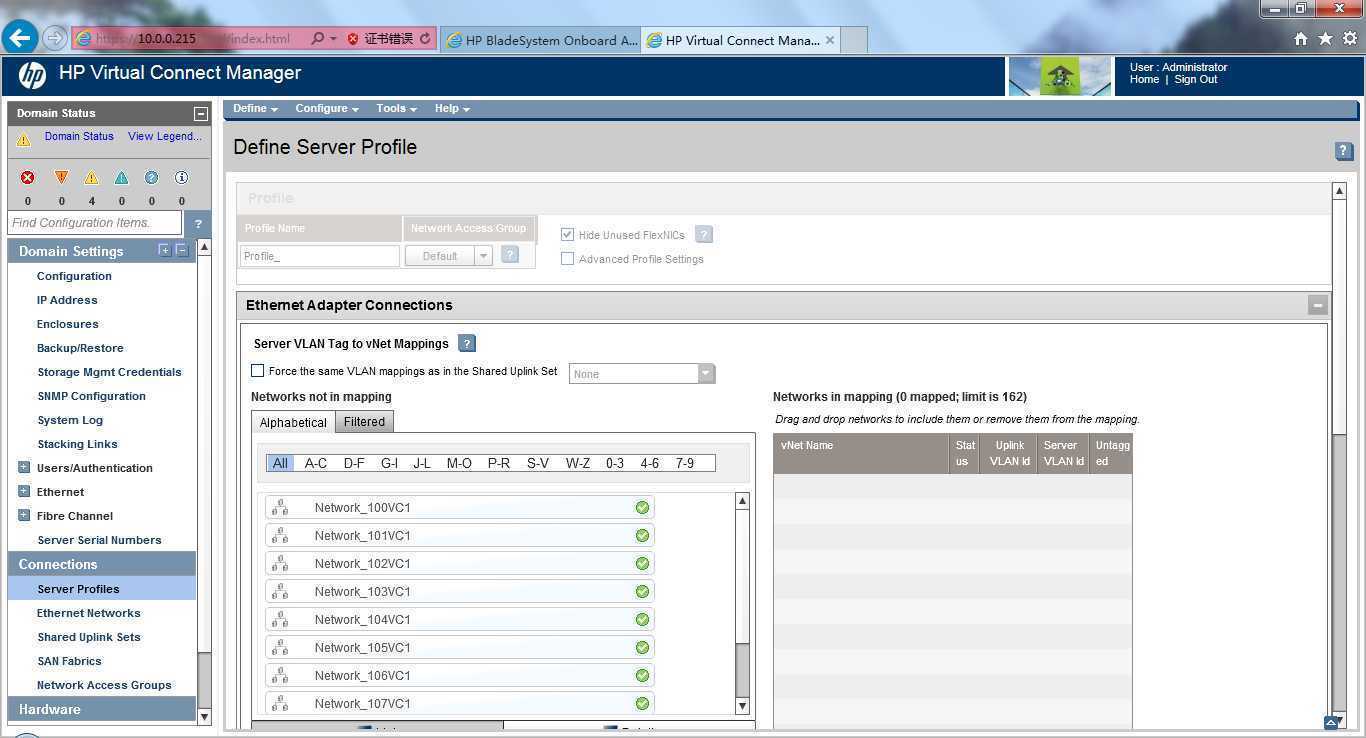Click the Find Configuration Items search box

tap(95, 223)
